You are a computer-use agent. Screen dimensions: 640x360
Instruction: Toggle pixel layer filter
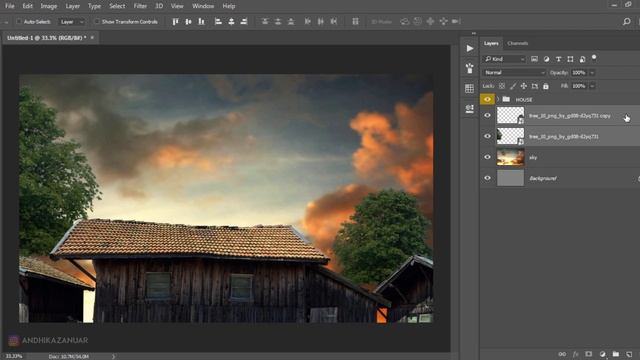point(534,59)
